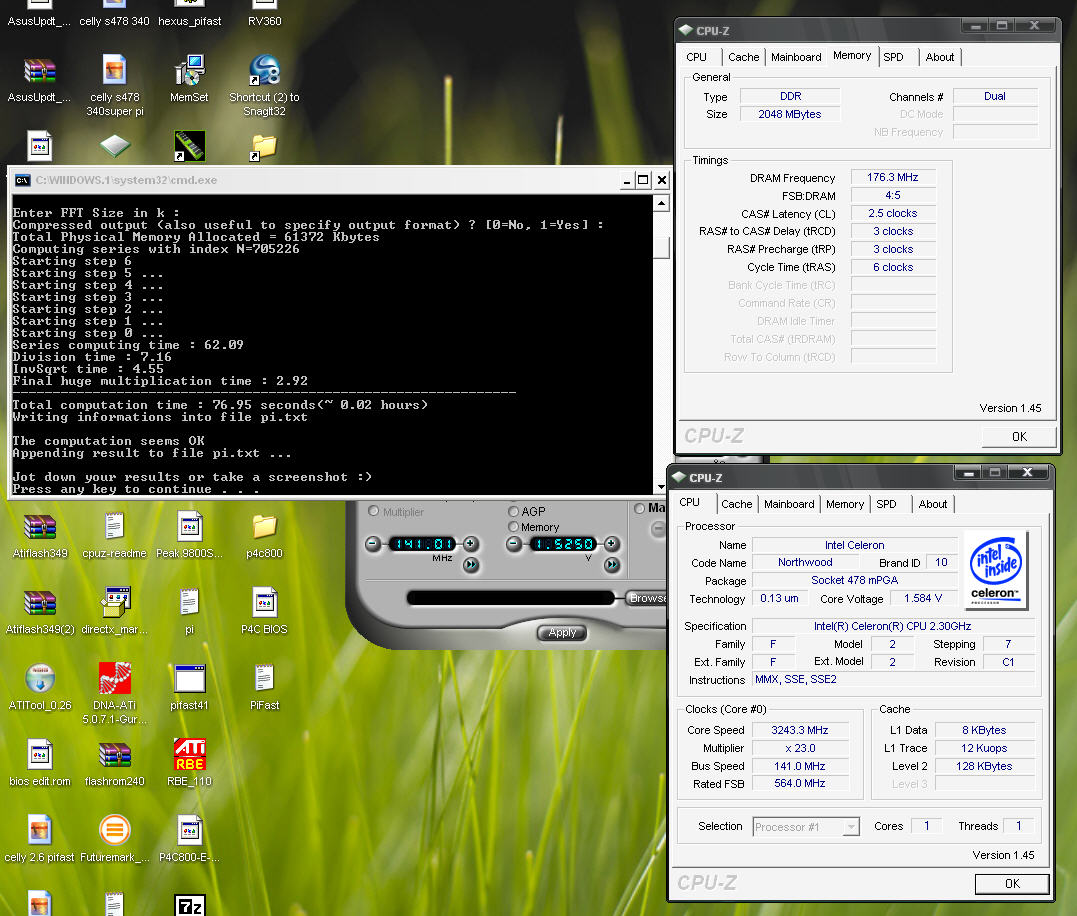1077x916 pixels.
Task: Open the cmd.exe title bar system icon
Action: 23,180
